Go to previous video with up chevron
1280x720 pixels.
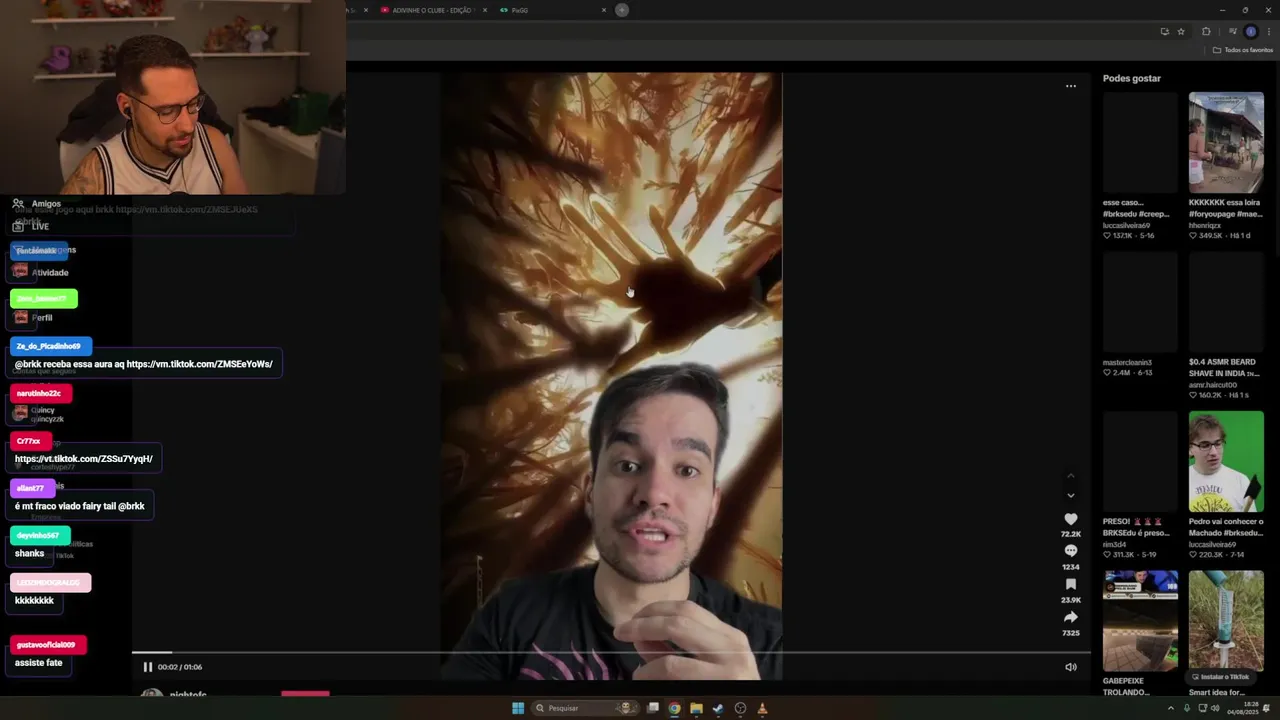click(x=1070, y=475)
